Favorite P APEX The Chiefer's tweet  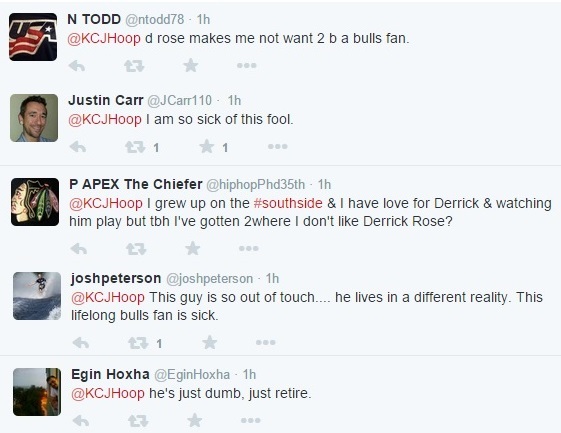[x=192, y=248]
